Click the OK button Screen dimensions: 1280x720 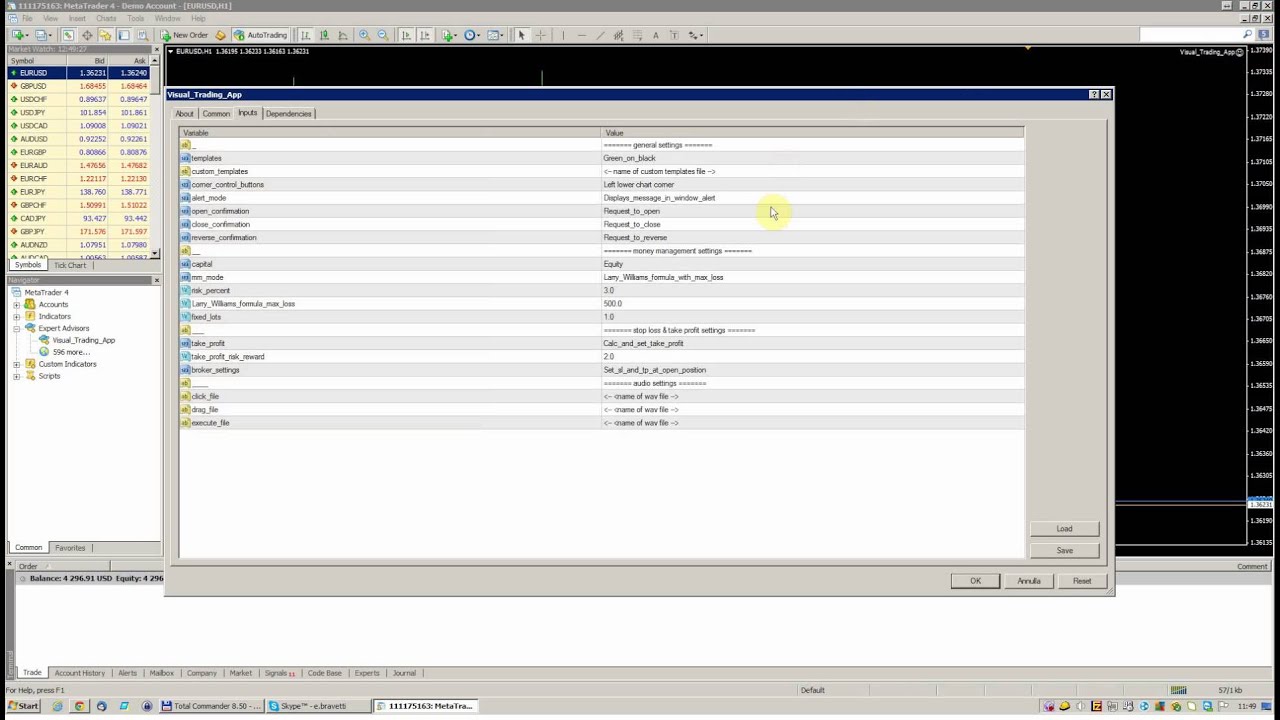(975, 581)
